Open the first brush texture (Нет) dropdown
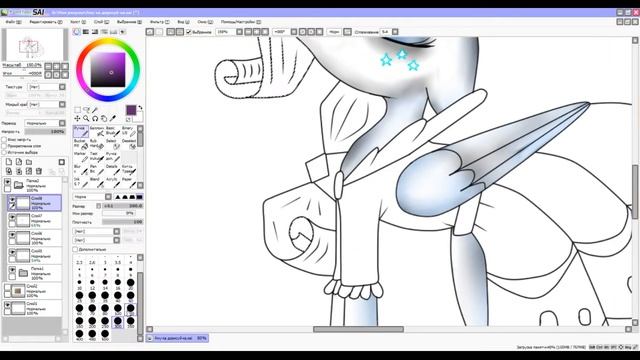Viewport: 640px width, 360px height. [97, 231]
